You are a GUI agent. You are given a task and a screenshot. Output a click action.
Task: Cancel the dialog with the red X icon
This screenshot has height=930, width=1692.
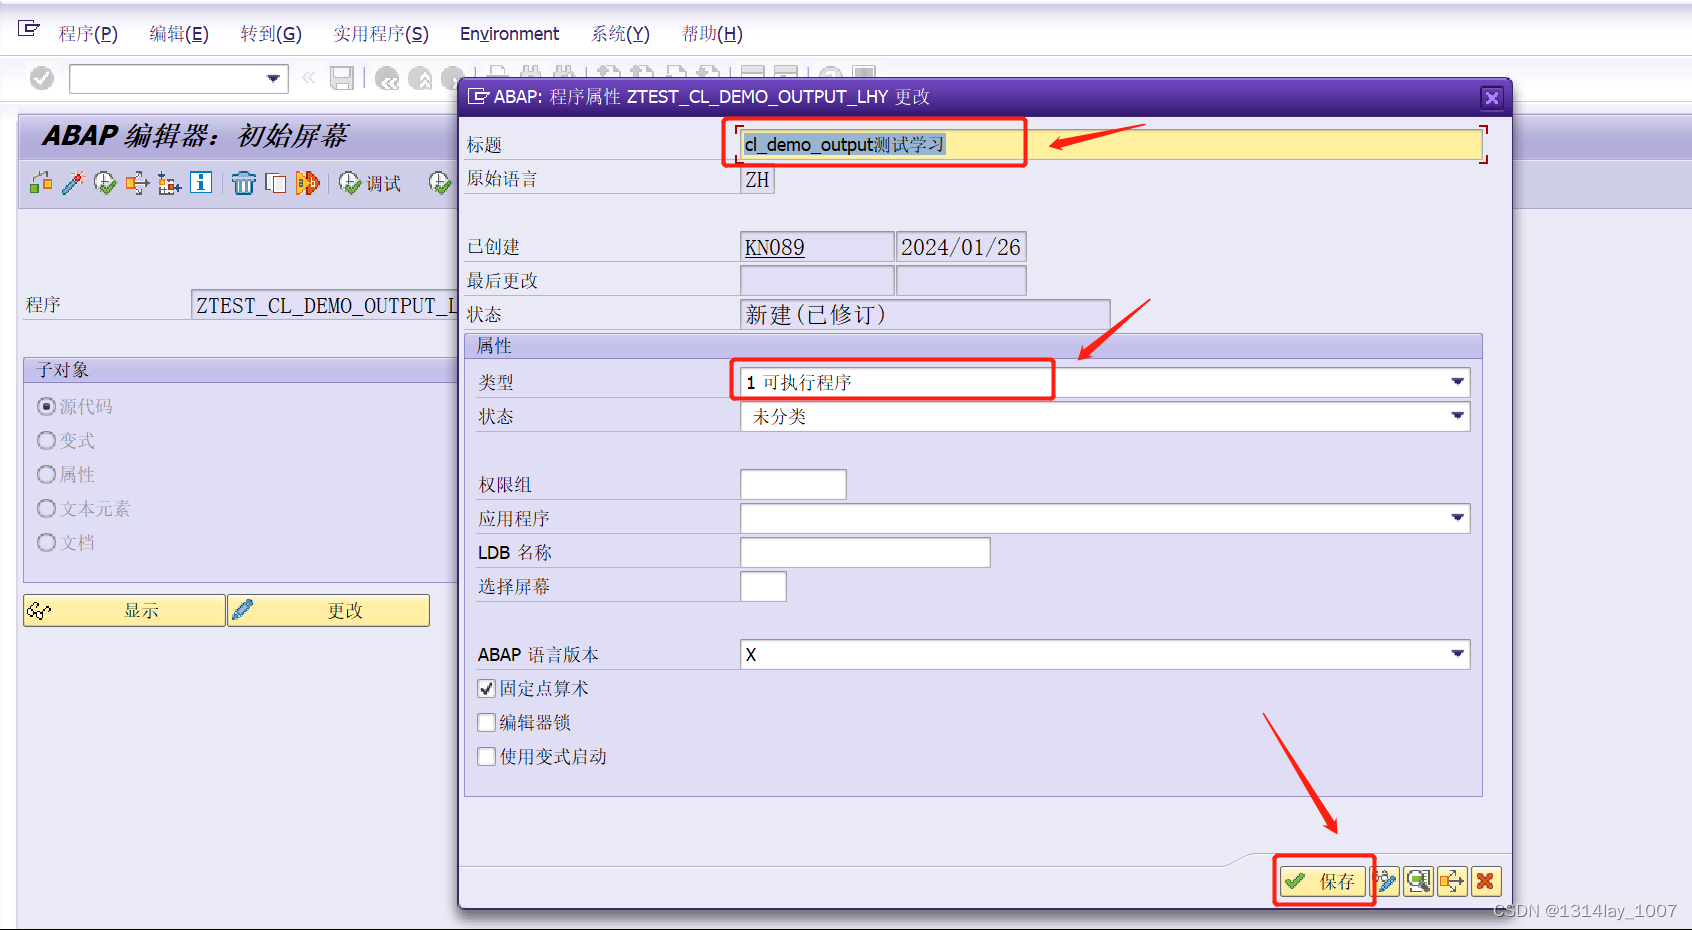pos(1487,881)
